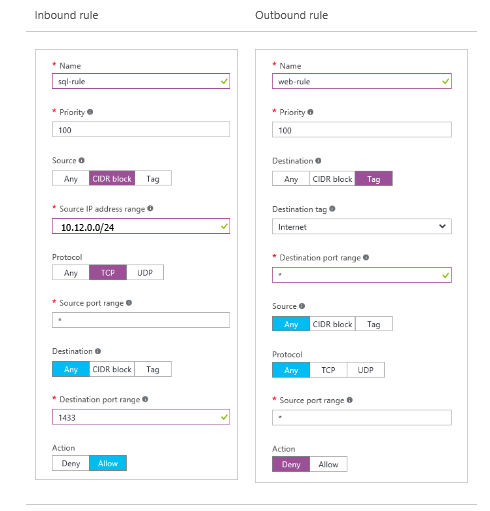Viewport: 490px width, 511px height.
Task: Click info icon beside outbound Source label
Action: click(x=302, y=306)
